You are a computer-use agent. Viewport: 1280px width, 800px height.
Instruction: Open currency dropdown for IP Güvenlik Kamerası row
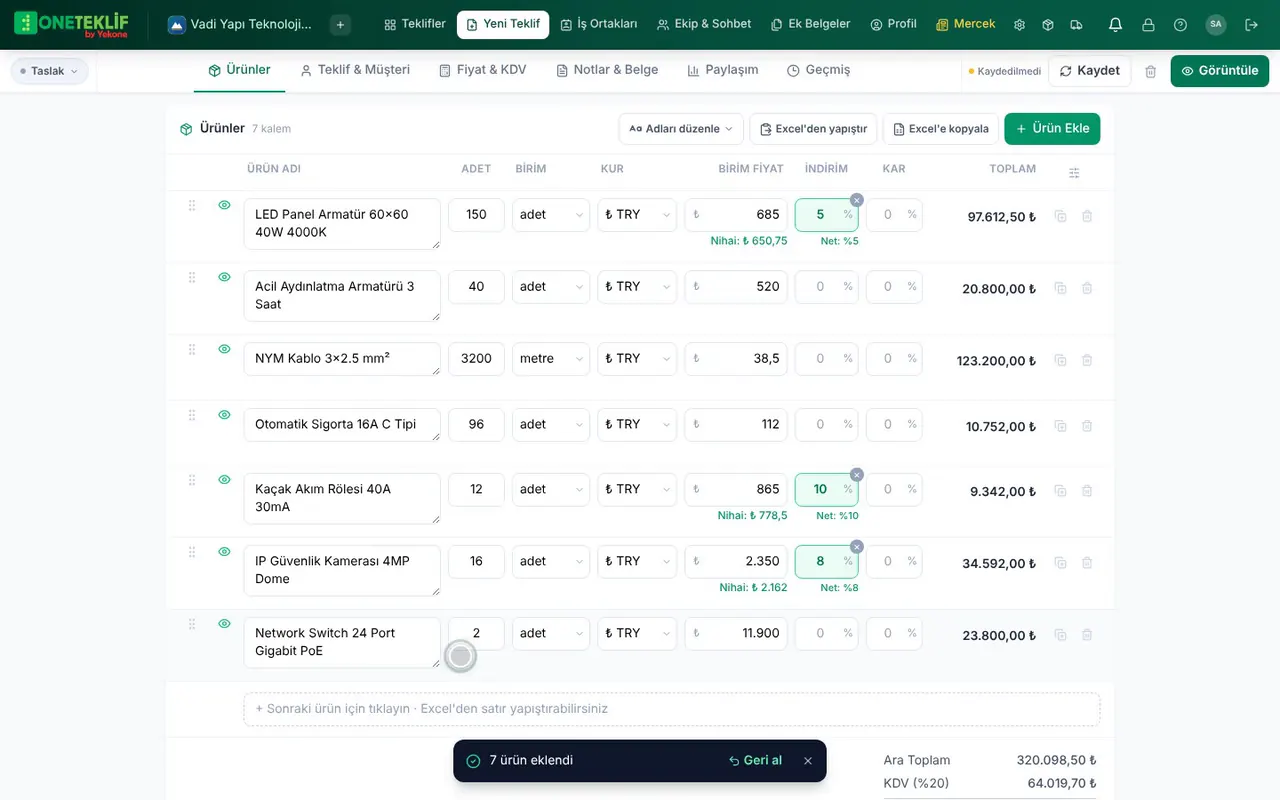(637, 562)
